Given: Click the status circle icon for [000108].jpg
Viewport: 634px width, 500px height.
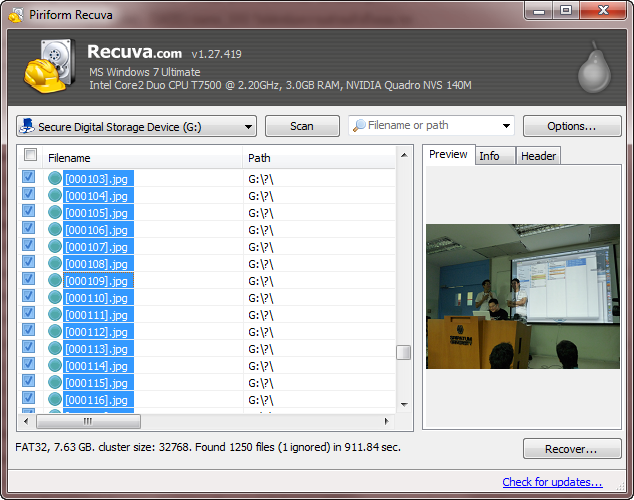Looking at the screenshot, I should click(55, 263).
